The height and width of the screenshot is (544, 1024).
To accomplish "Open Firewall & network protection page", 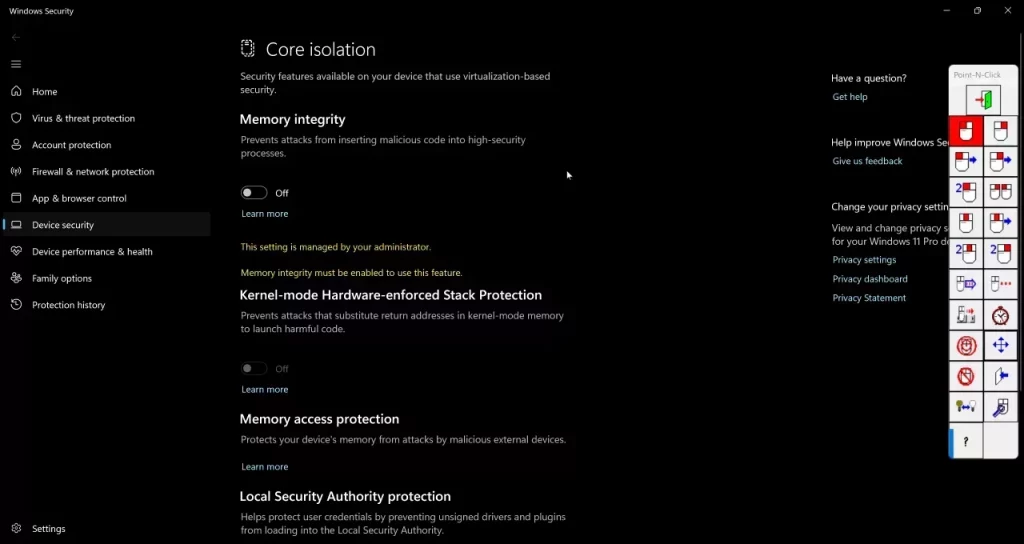I will pyautogui.click(x=93, y=172).
